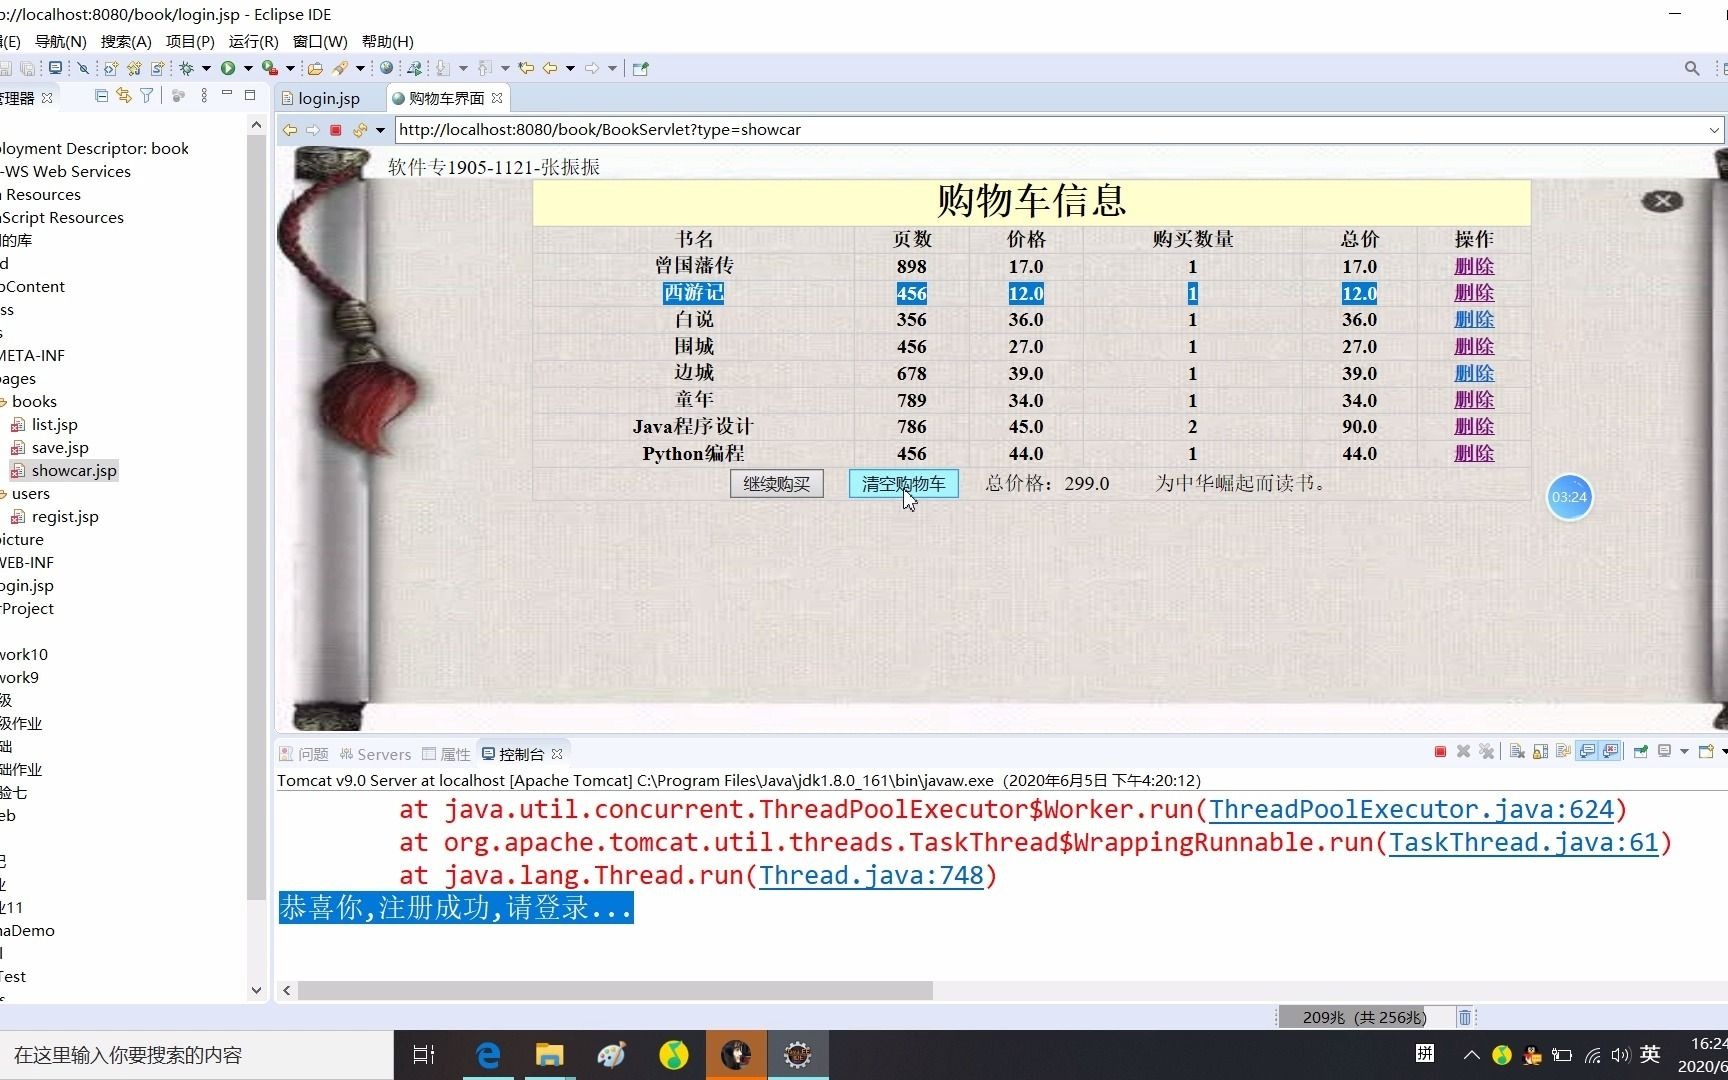Pin the Console view

1639,751
